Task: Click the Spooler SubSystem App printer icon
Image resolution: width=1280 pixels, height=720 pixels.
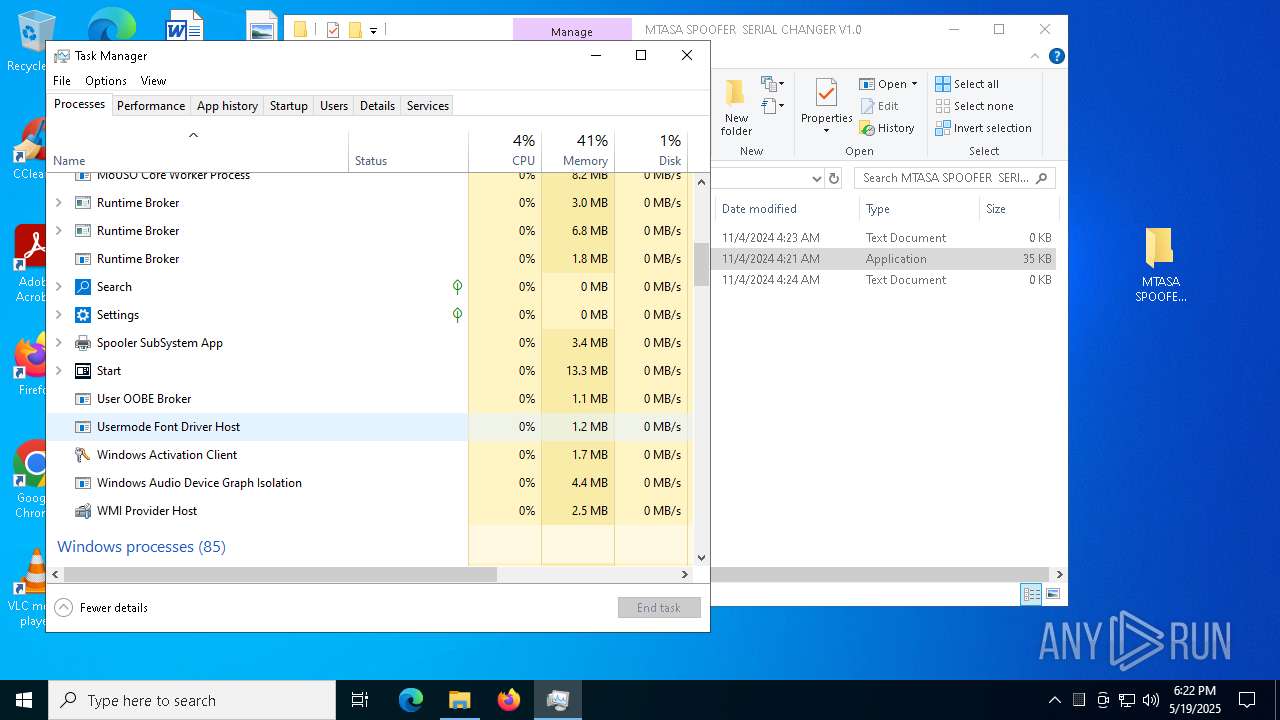Action: click(x=83, y=343)
